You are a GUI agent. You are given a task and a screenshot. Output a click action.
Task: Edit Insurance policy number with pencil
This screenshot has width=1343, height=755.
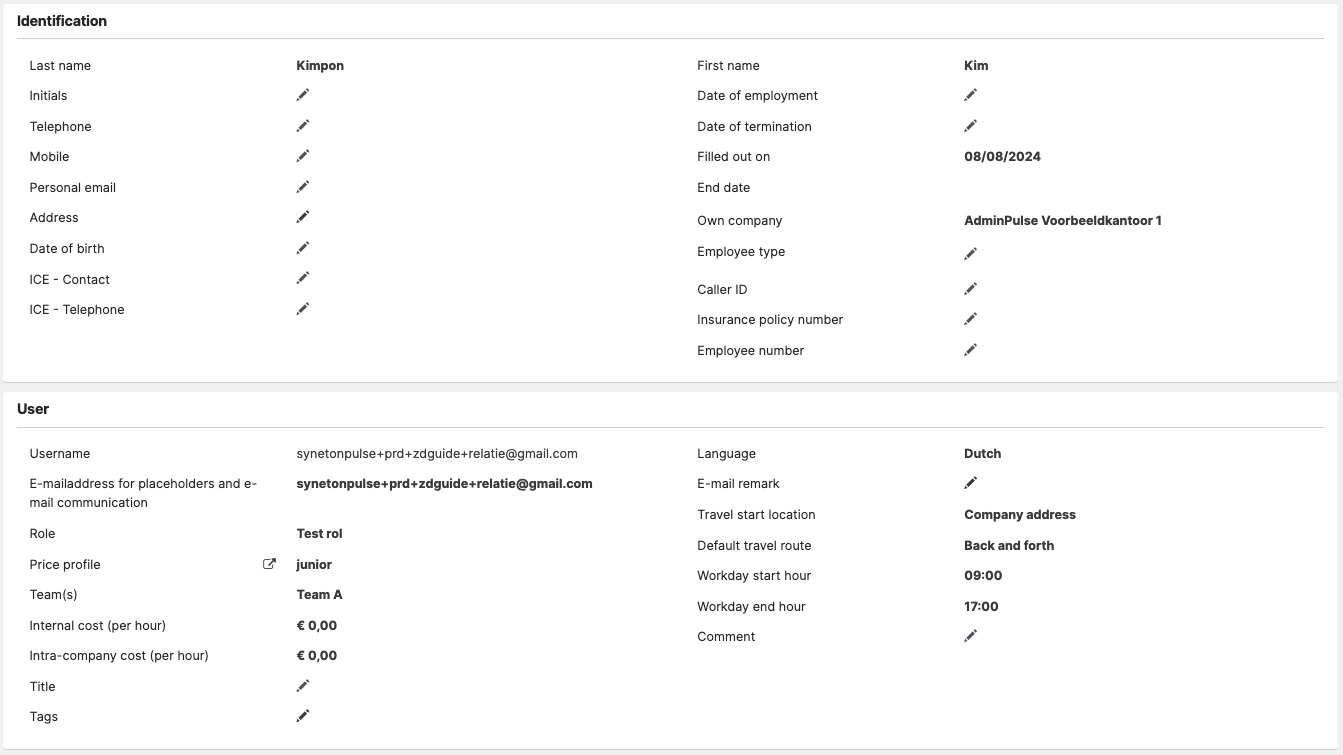coord(970,319)
